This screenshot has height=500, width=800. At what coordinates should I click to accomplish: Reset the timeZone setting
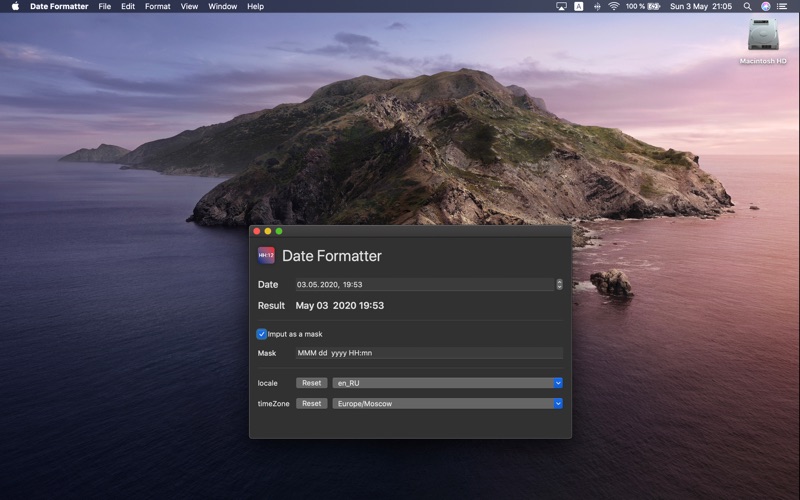click(312, 403)
